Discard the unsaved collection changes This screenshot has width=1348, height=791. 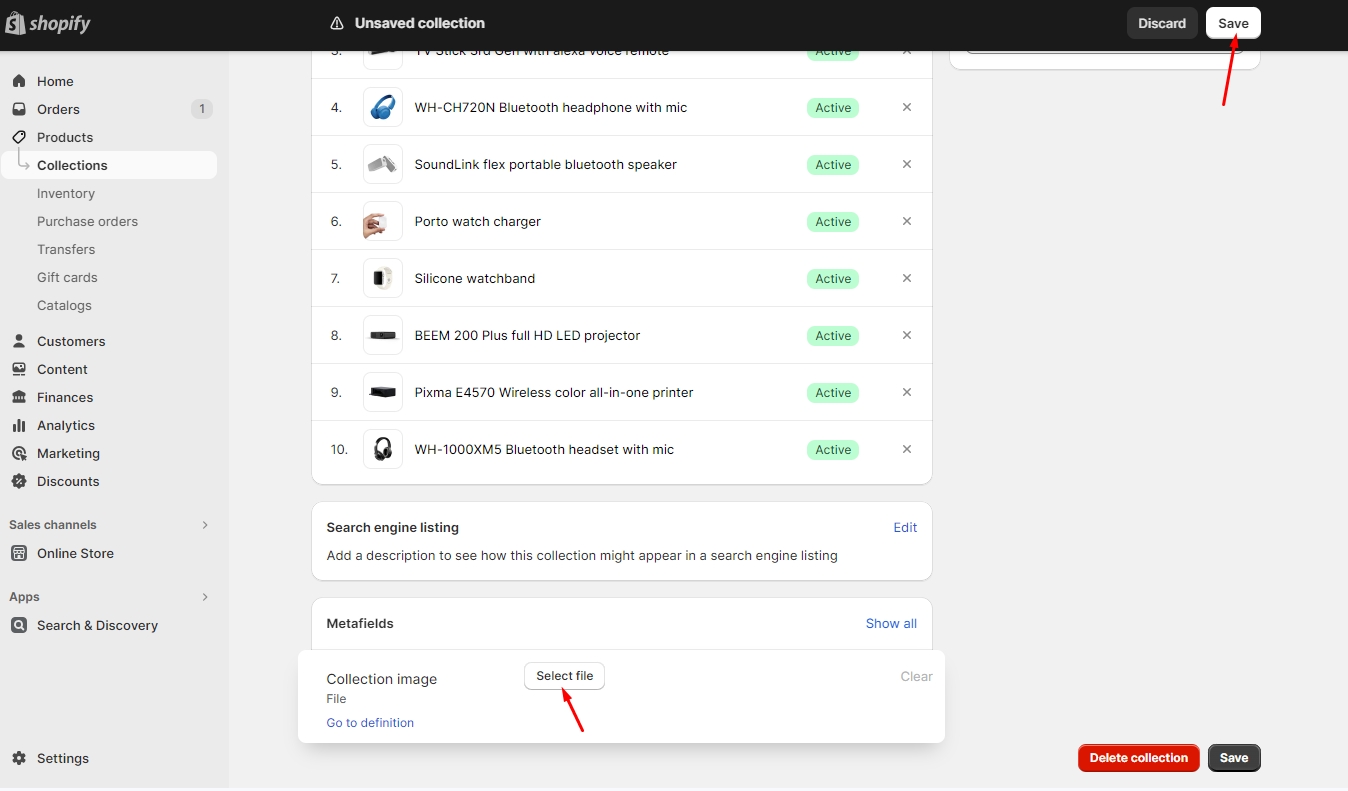(1161, 23)
